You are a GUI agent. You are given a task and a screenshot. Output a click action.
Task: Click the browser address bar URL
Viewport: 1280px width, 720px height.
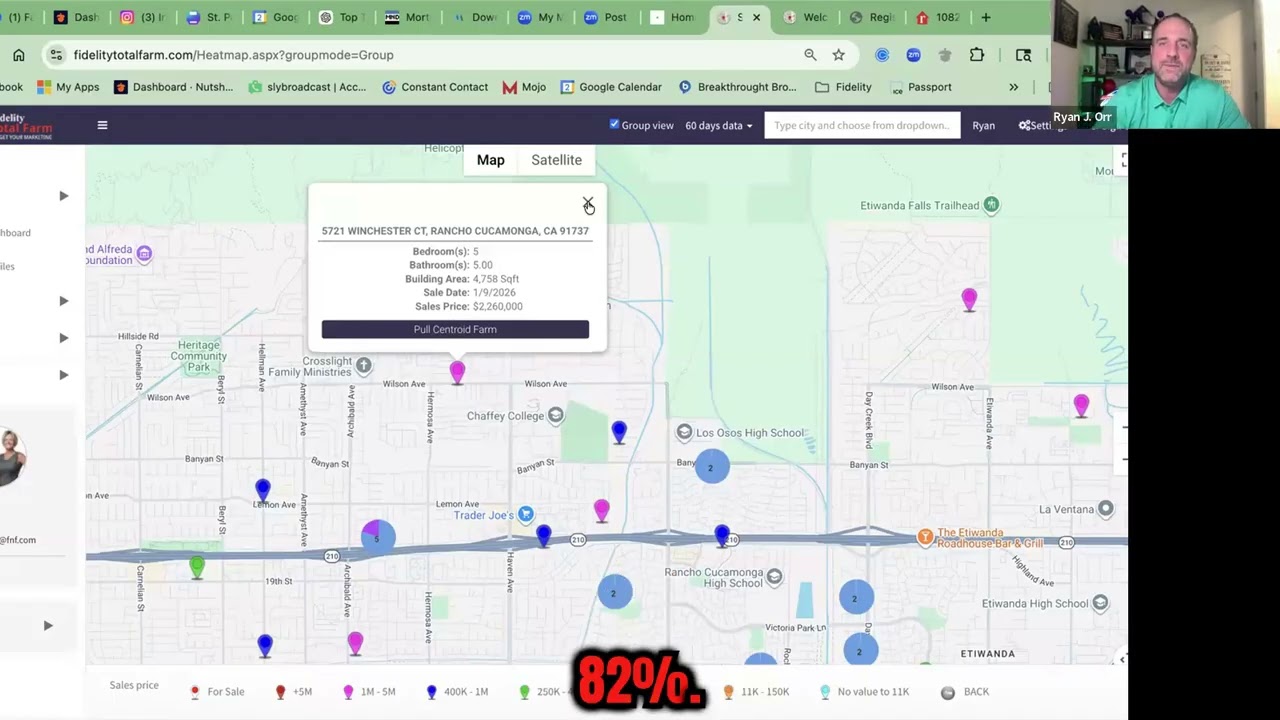[x=233, y=55]
